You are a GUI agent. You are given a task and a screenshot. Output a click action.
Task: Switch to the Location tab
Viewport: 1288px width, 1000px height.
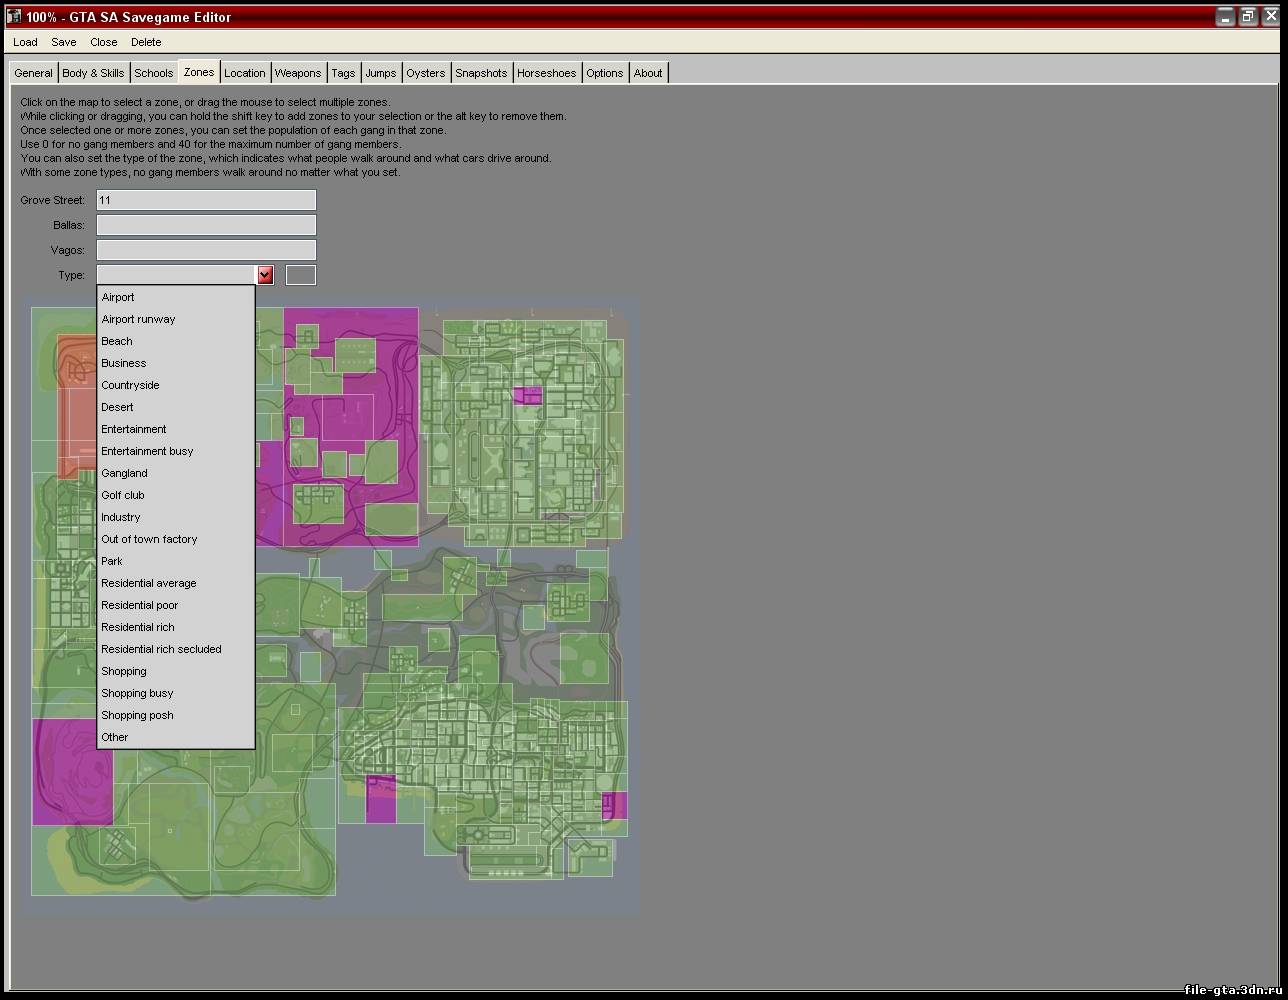[x=245, y=73]
